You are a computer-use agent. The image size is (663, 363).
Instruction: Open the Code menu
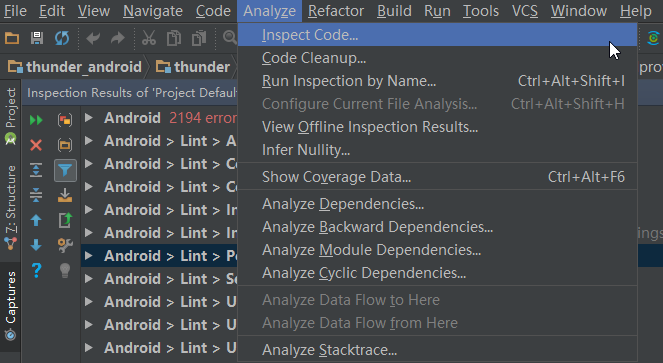tap(213, 11)
